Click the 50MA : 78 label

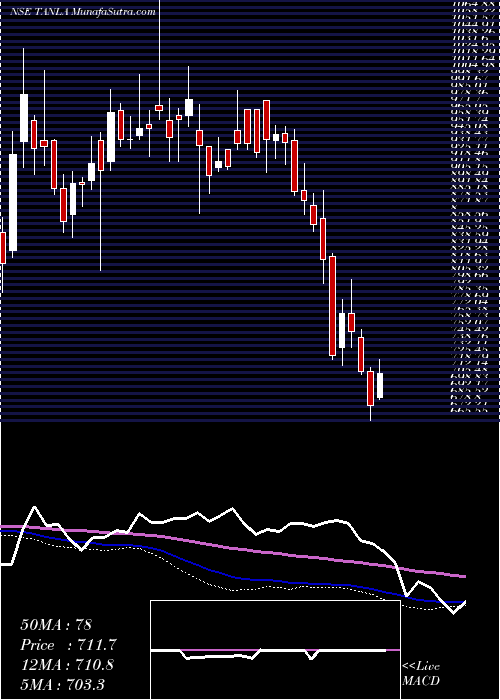(56, 625)
